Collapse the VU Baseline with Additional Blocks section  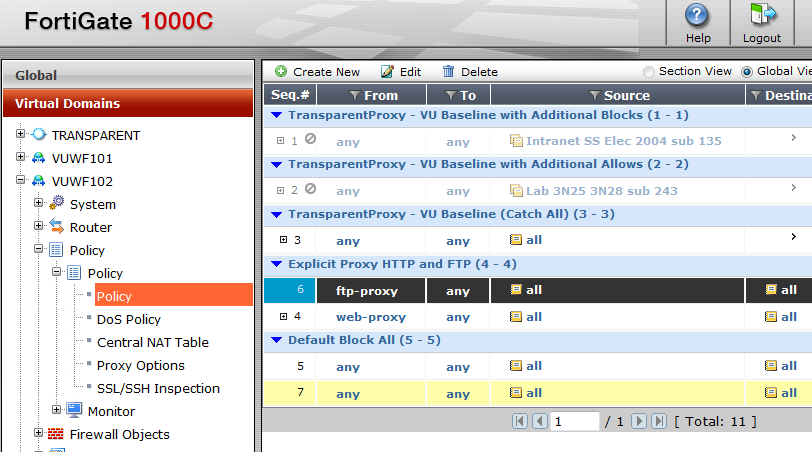pyautogui.click(x=277, y=115)
